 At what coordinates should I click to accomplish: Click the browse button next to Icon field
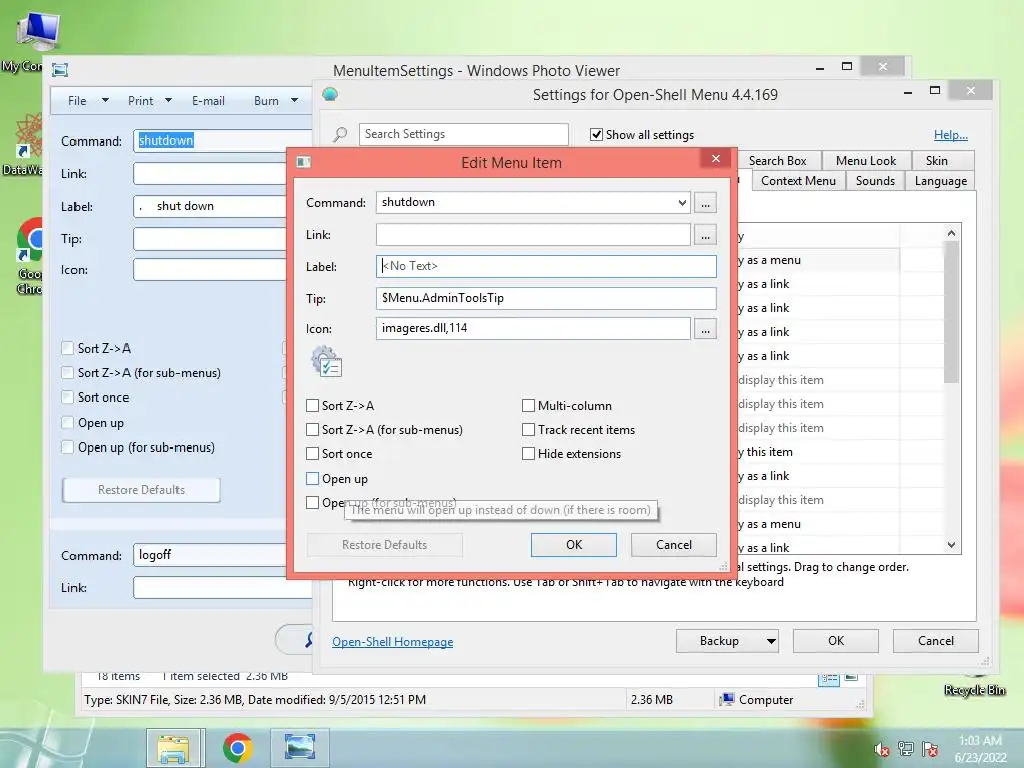click(x=705, y=329)
